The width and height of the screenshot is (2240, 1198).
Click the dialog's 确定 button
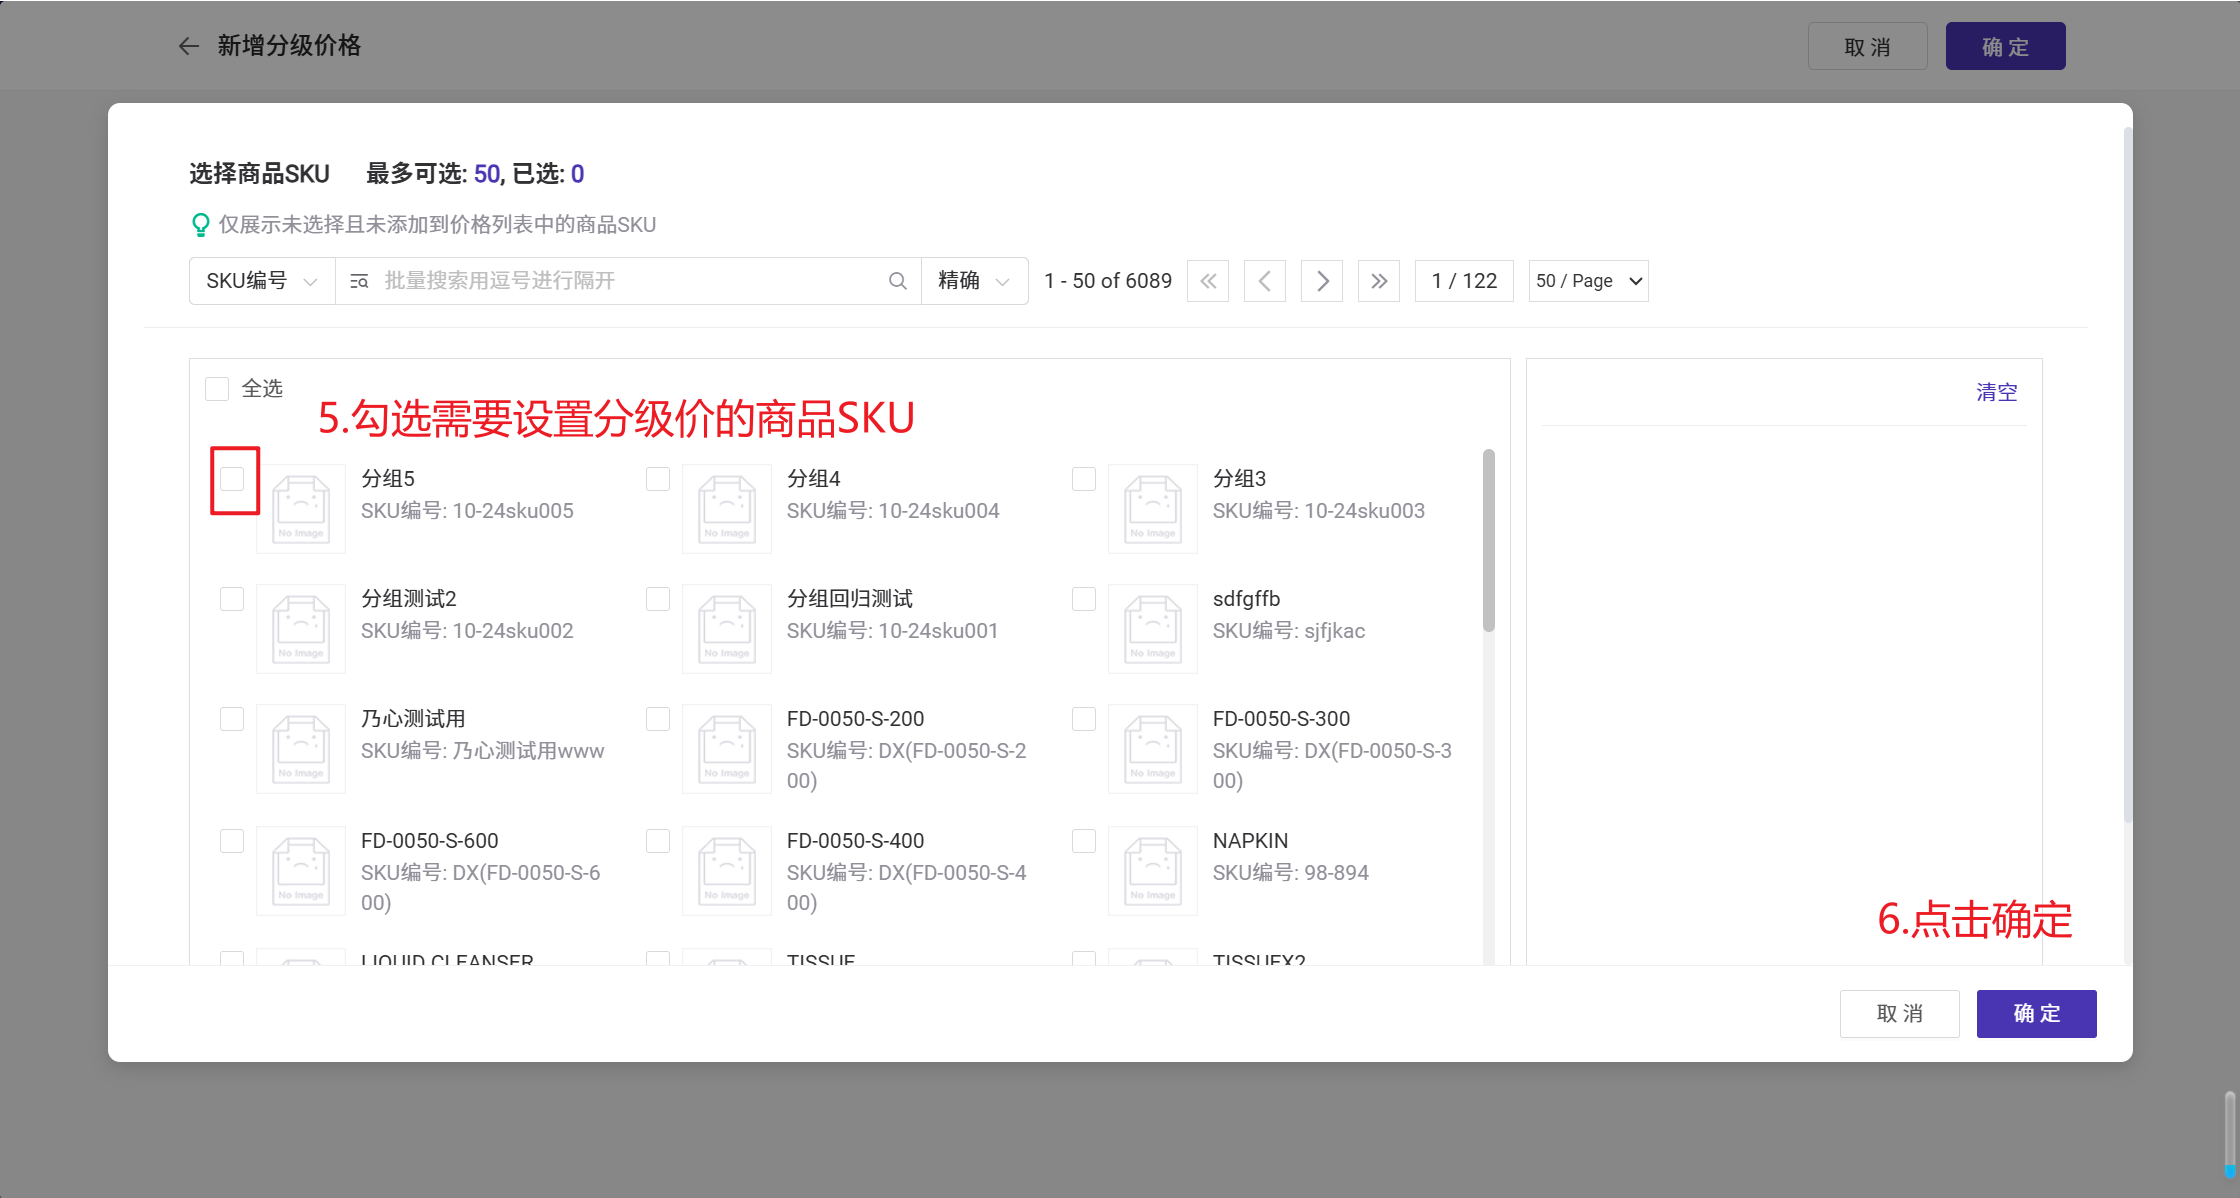[x=2036, y=1014]
